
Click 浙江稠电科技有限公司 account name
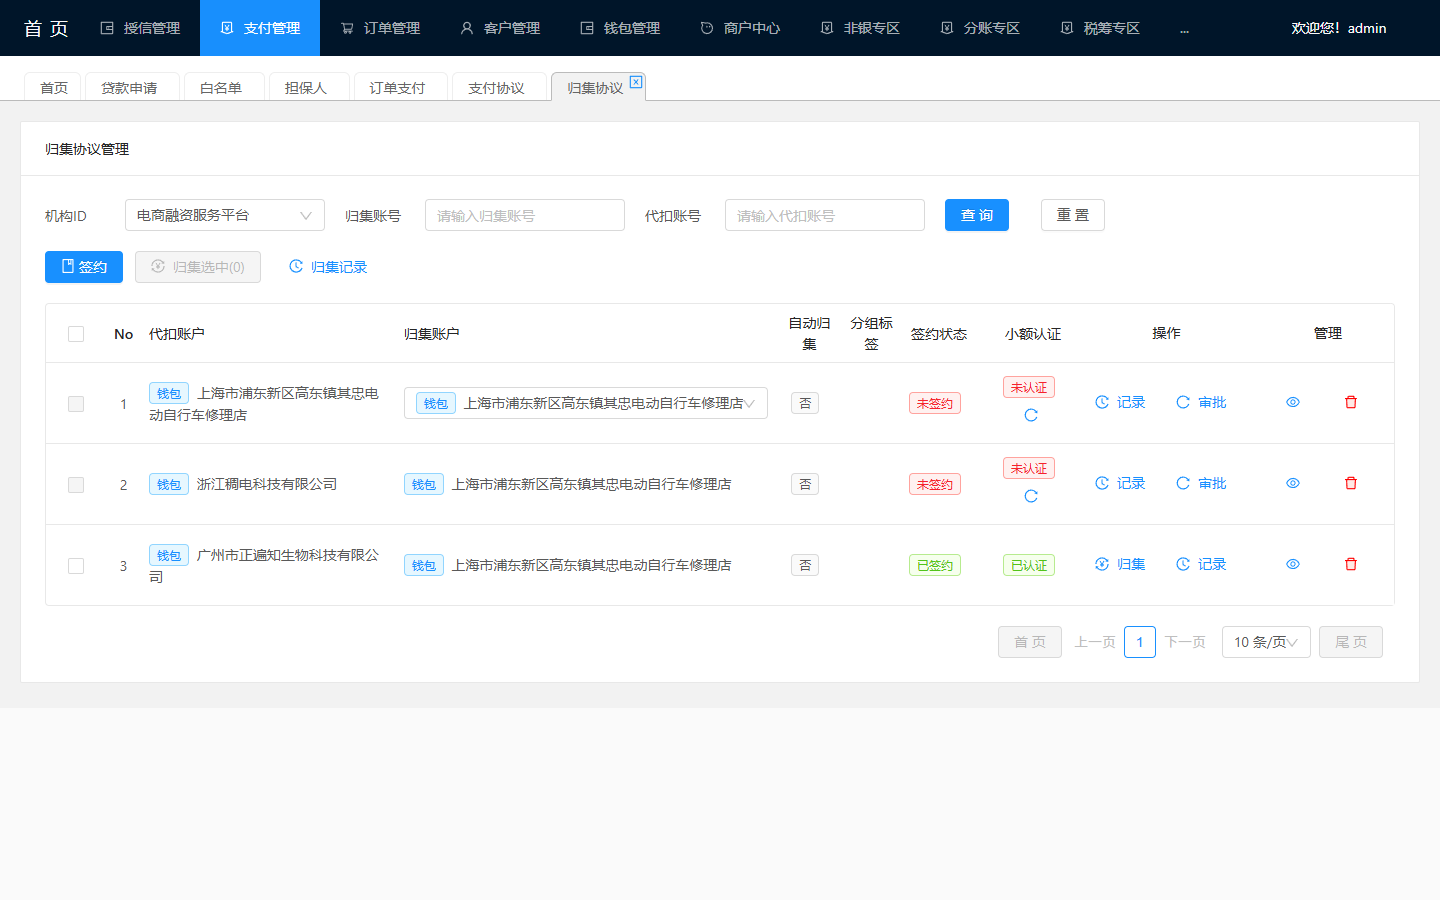pos(267,484)
